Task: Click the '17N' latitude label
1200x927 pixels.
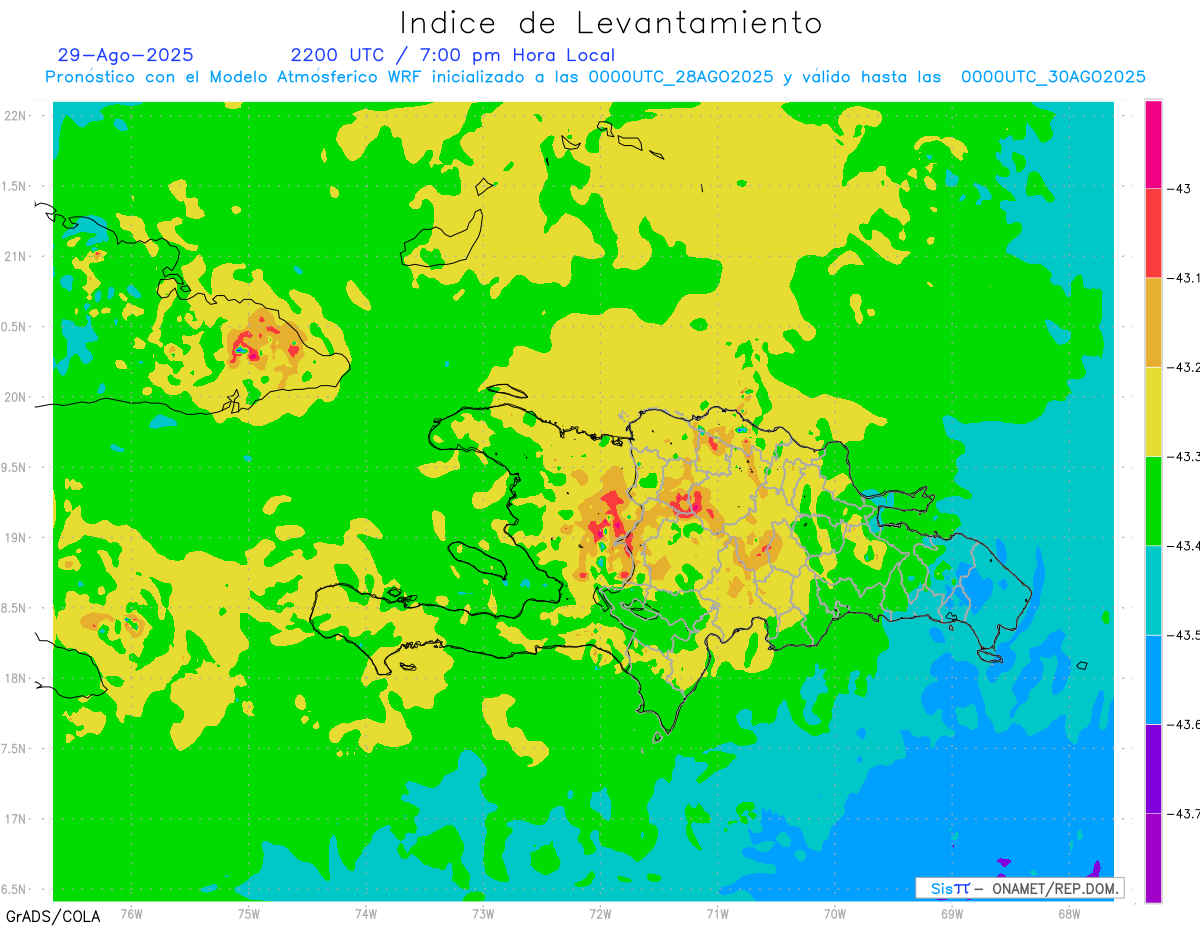Action: point(16,819)
